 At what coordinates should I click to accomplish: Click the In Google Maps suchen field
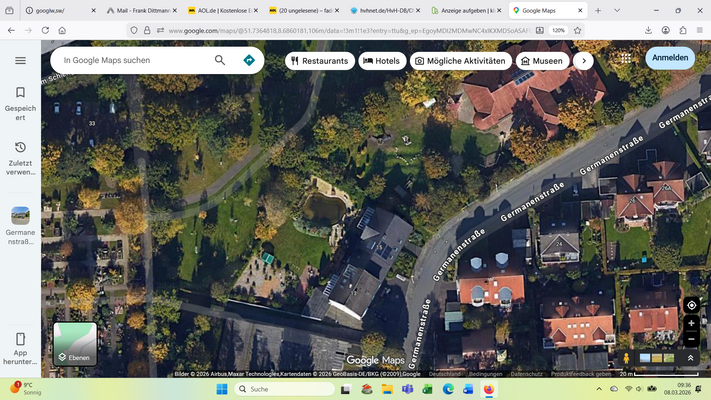pyautogui.click(x=130, y=60)
